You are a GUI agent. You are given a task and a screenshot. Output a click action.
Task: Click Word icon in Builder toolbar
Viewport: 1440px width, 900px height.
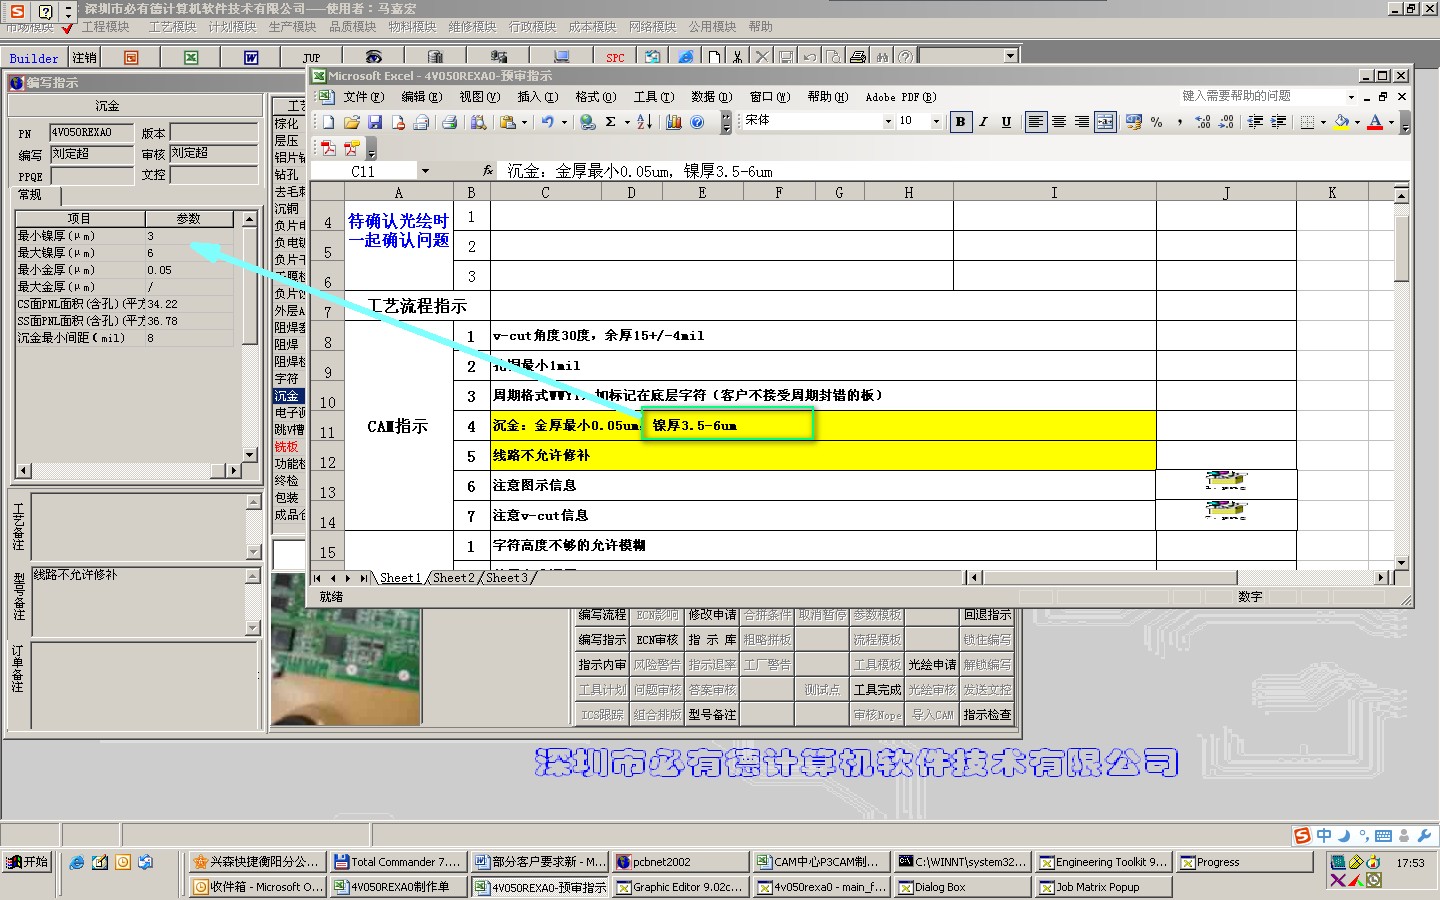coord(251,57)
